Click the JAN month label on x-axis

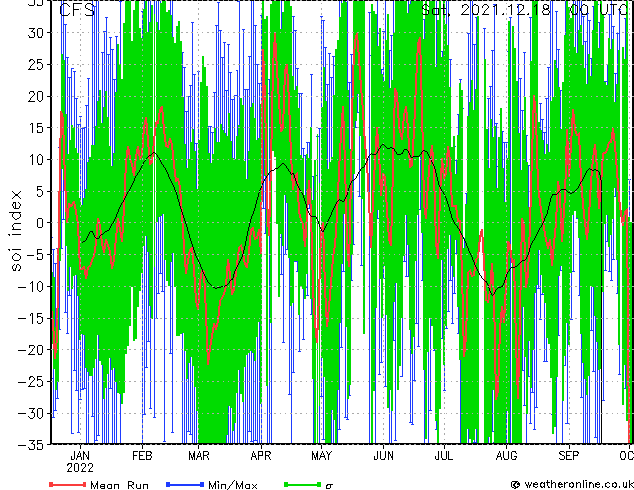click(x=80, y=456)
